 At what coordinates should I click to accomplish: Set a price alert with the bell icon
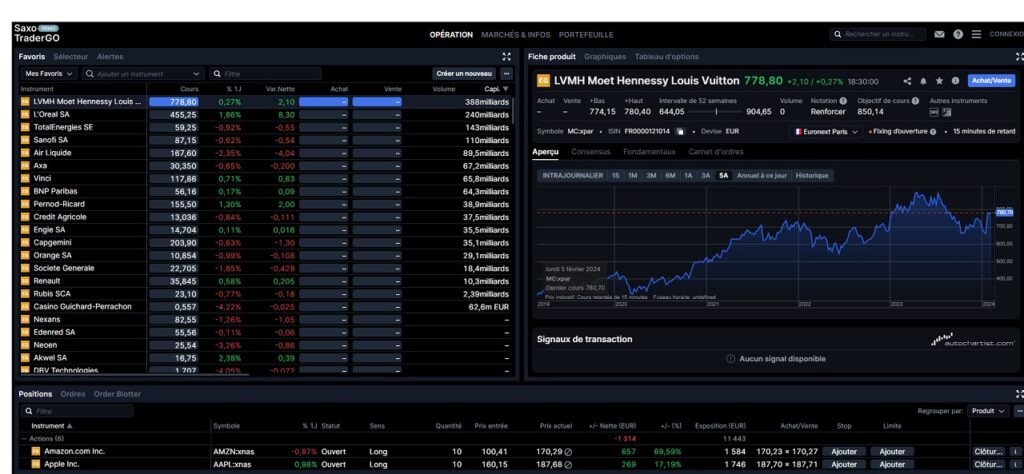click(923, 81)
